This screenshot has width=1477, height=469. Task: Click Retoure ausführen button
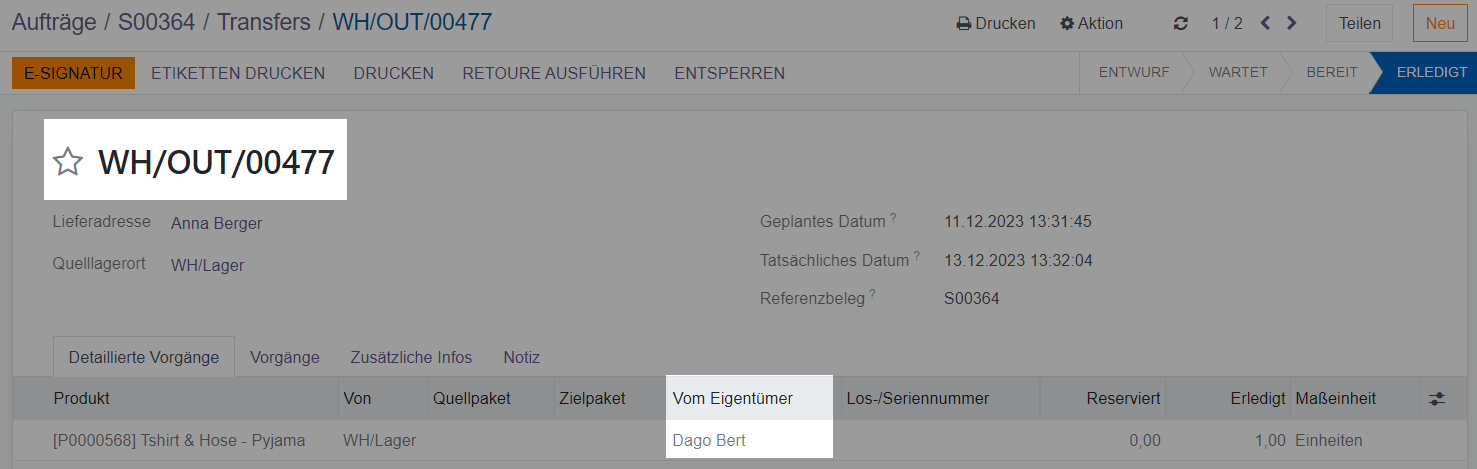click(x=554, y=73)
